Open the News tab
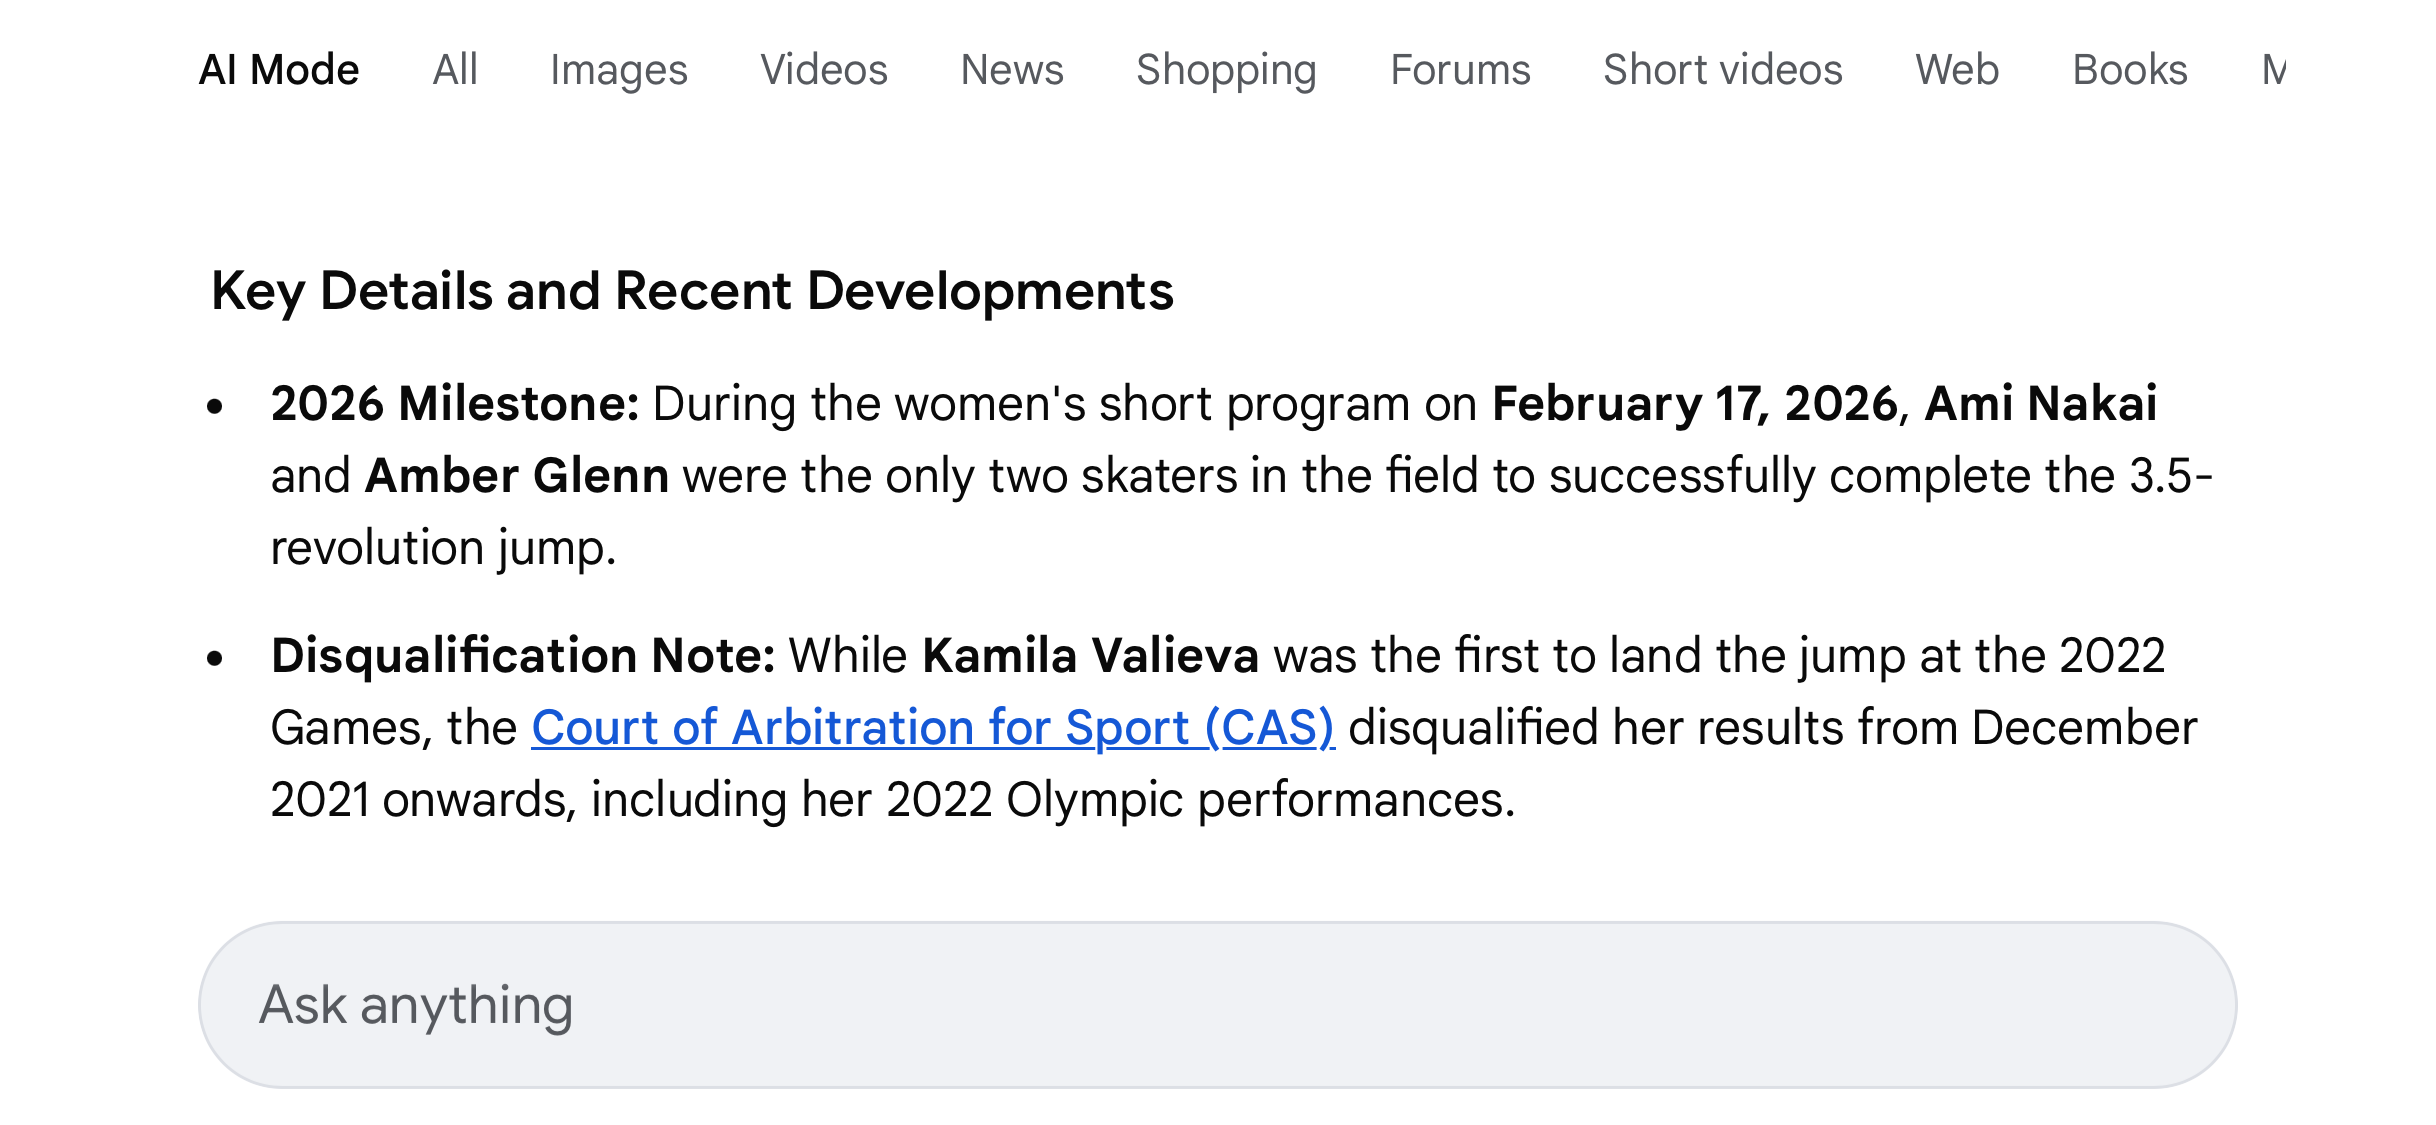2436x1125 pixels. [1011, 70]
